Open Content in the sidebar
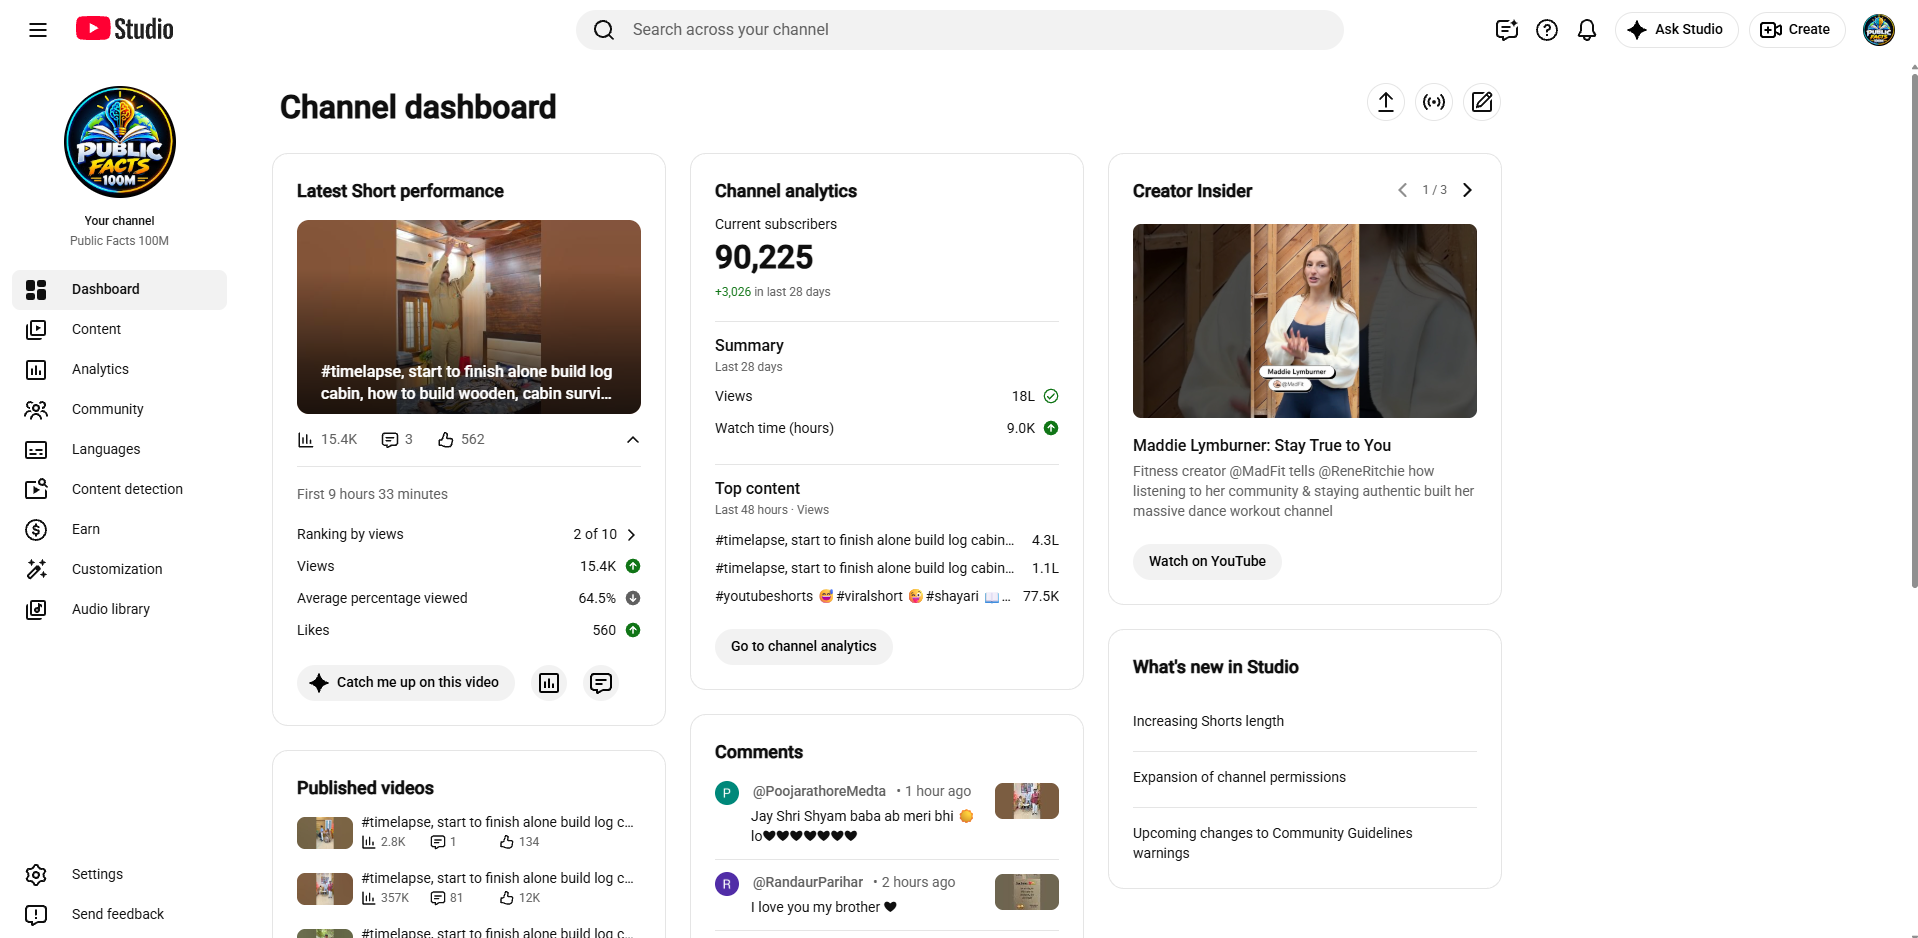 [120, 329]
